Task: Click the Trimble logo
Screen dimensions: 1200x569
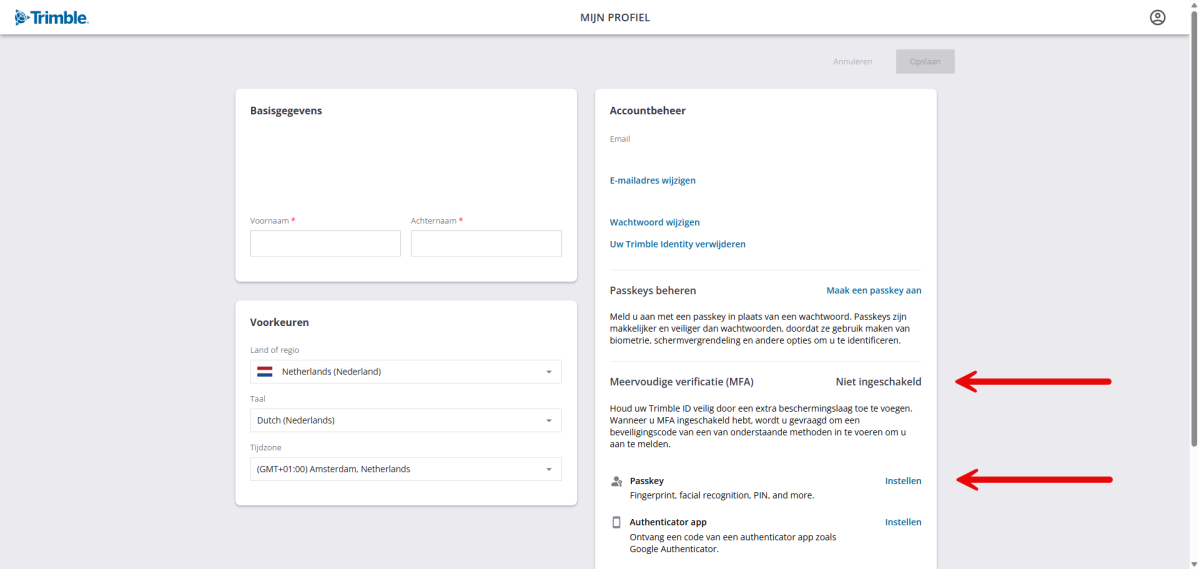Action: (51, 17)
